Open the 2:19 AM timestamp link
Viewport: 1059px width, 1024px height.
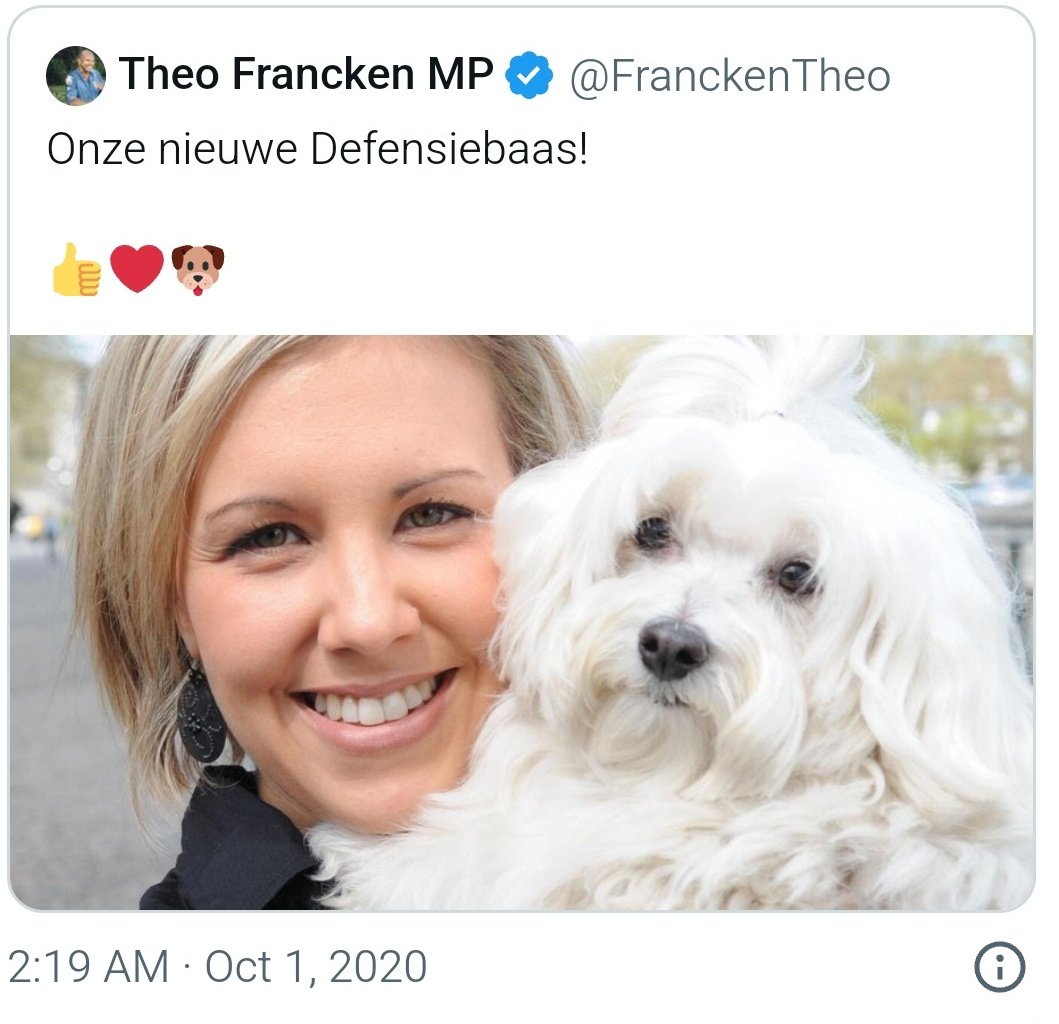[88, 967]
